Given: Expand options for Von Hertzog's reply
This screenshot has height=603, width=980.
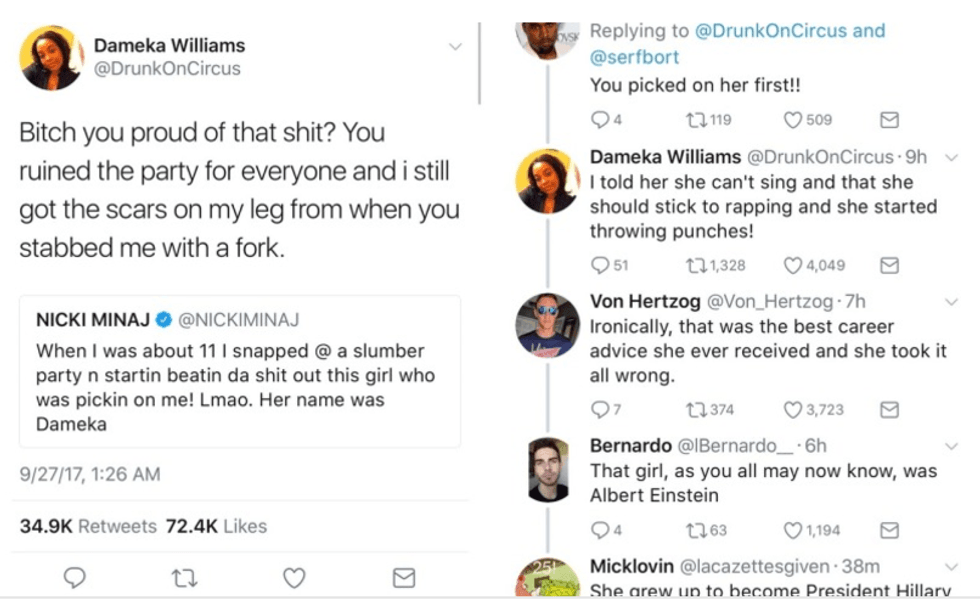Looking at the screenshot, I should (951, 302).
